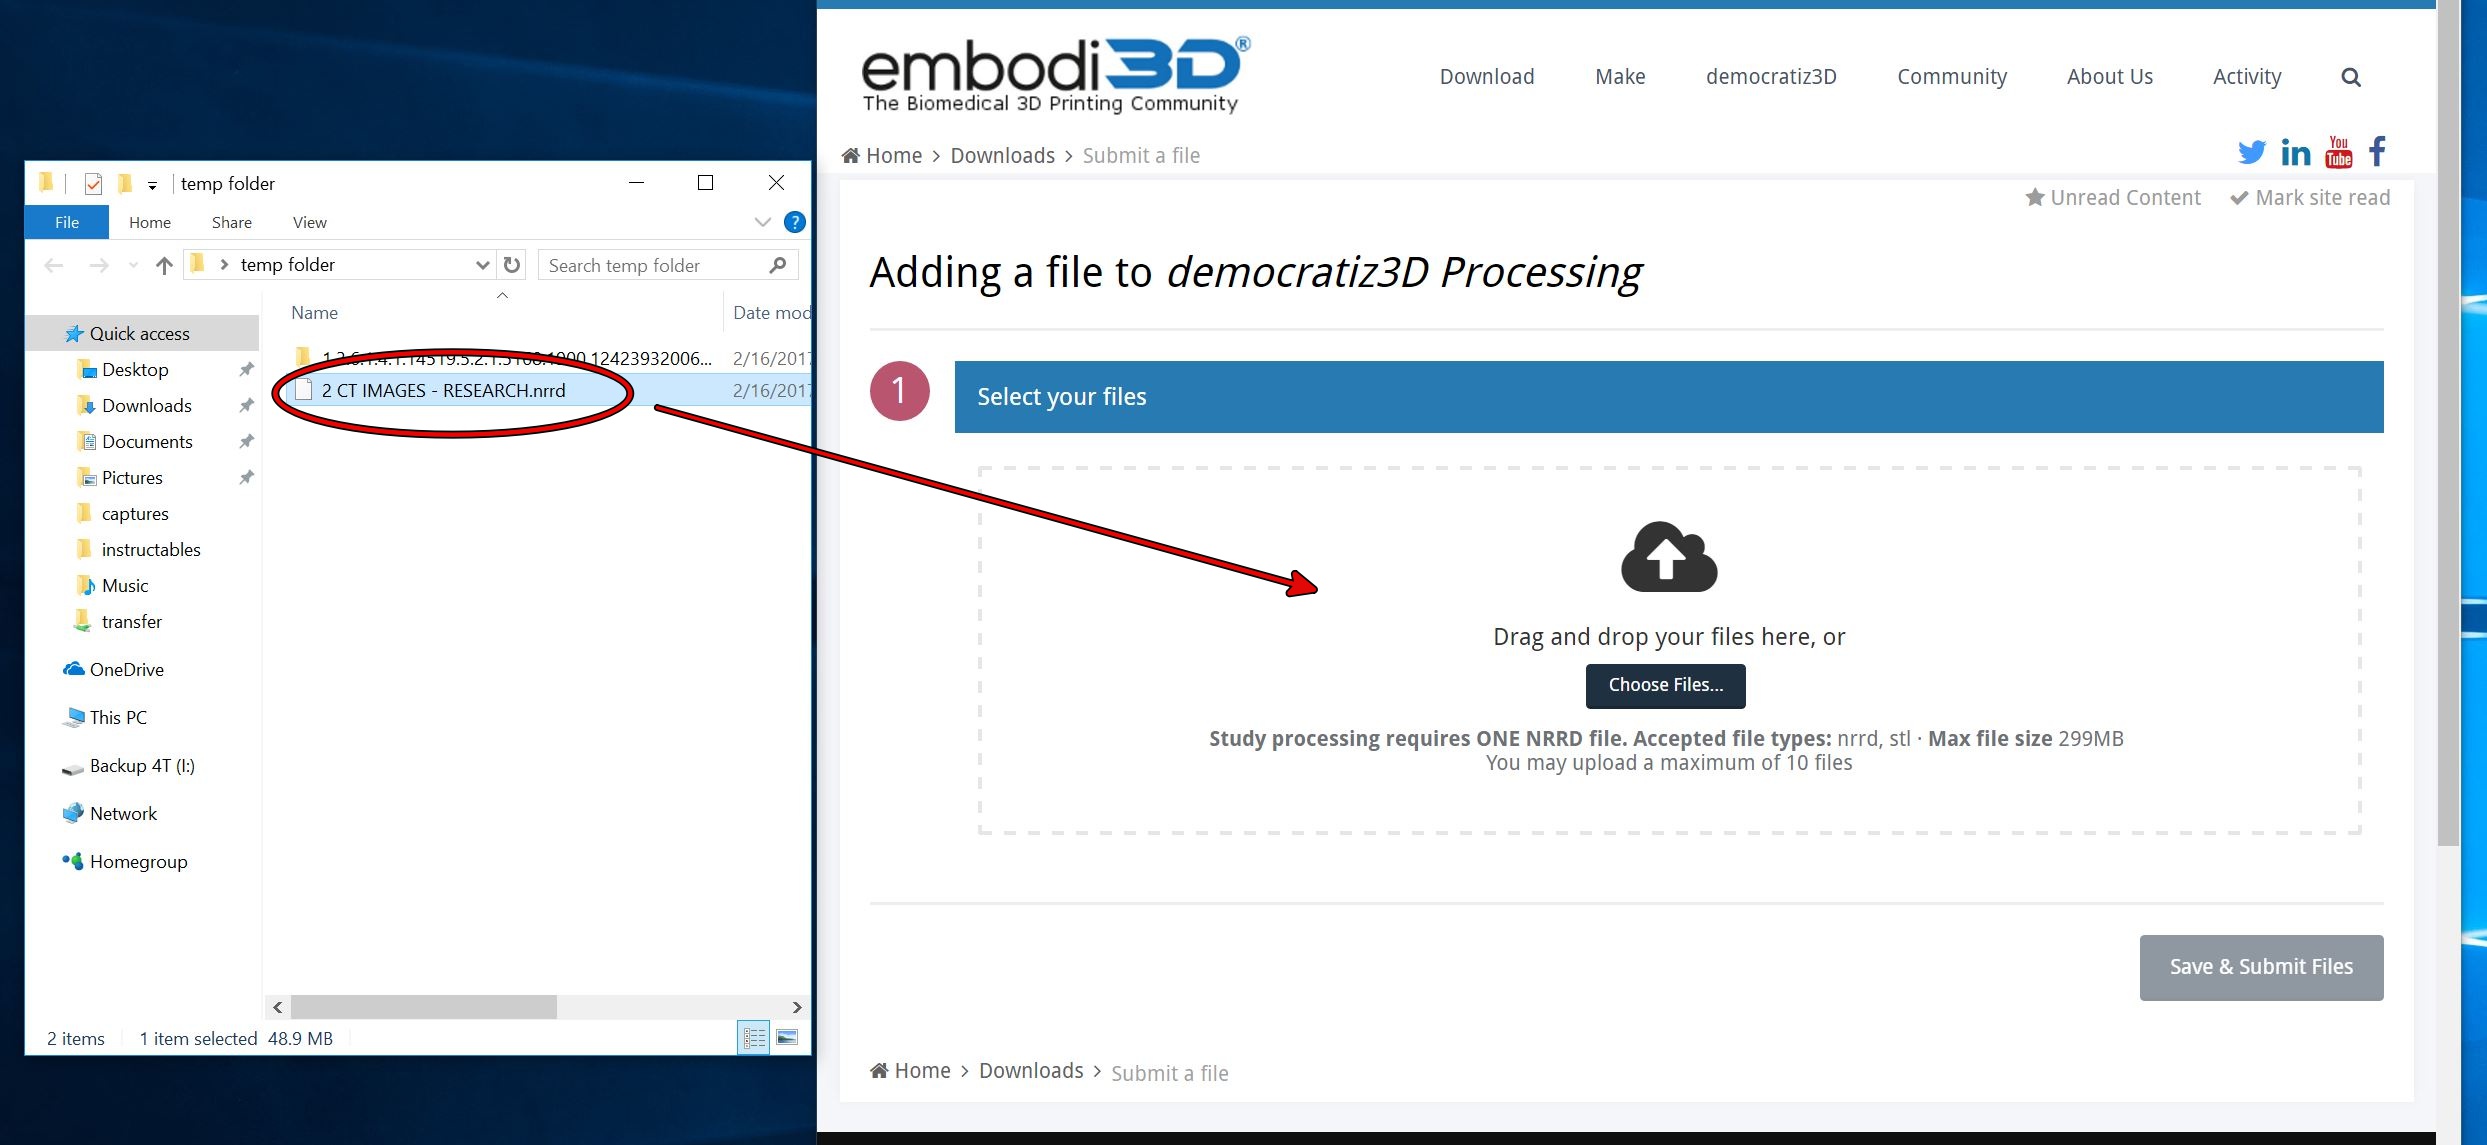The height and width of the screenshot is (1145, 2487).
Task: Open the Download menu item
Action: click(1486, 76)
